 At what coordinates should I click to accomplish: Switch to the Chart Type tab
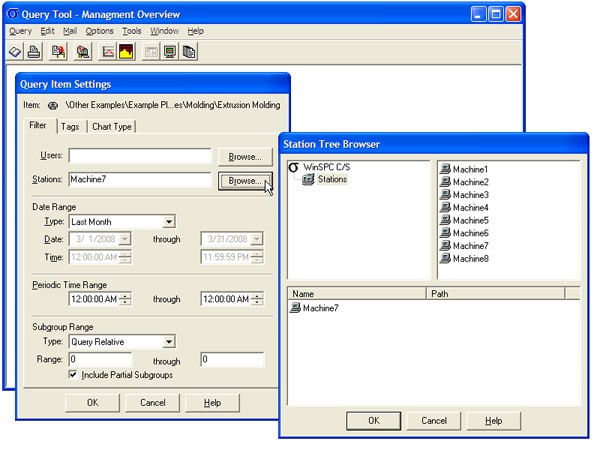click(112, 126)
